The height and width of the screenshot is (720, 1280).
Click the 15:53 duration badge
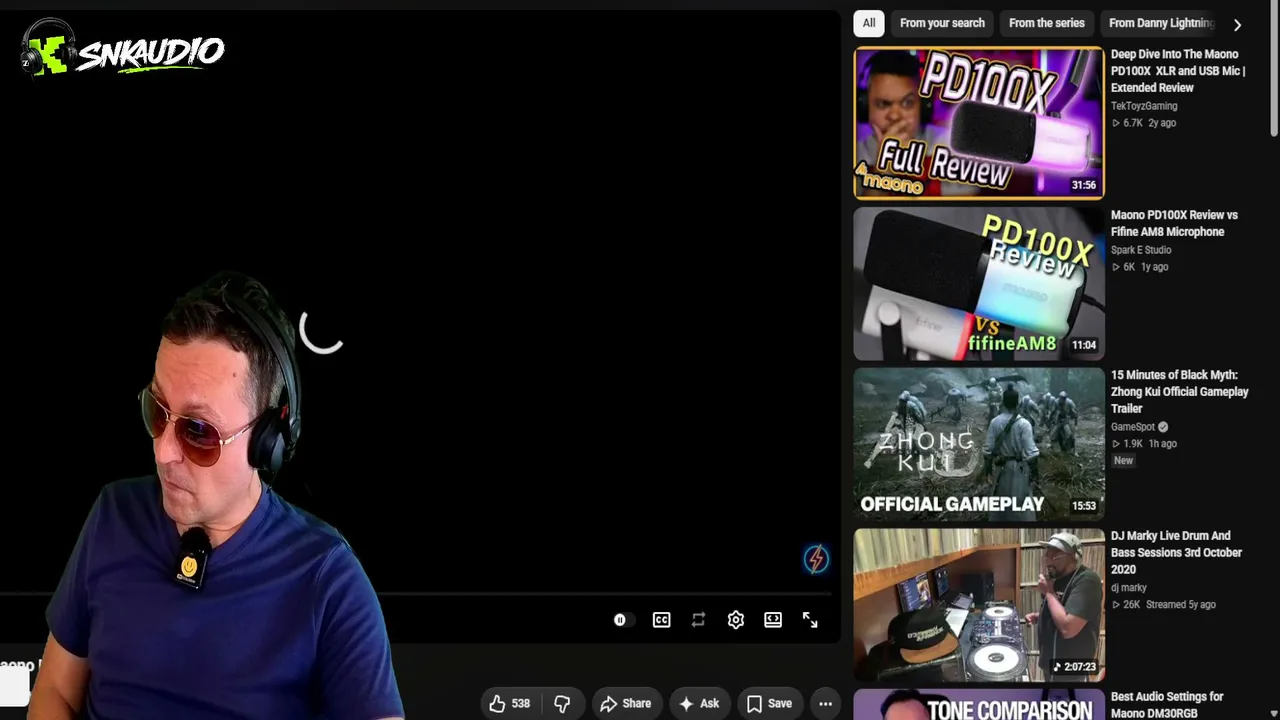[x=1084, y=506]
